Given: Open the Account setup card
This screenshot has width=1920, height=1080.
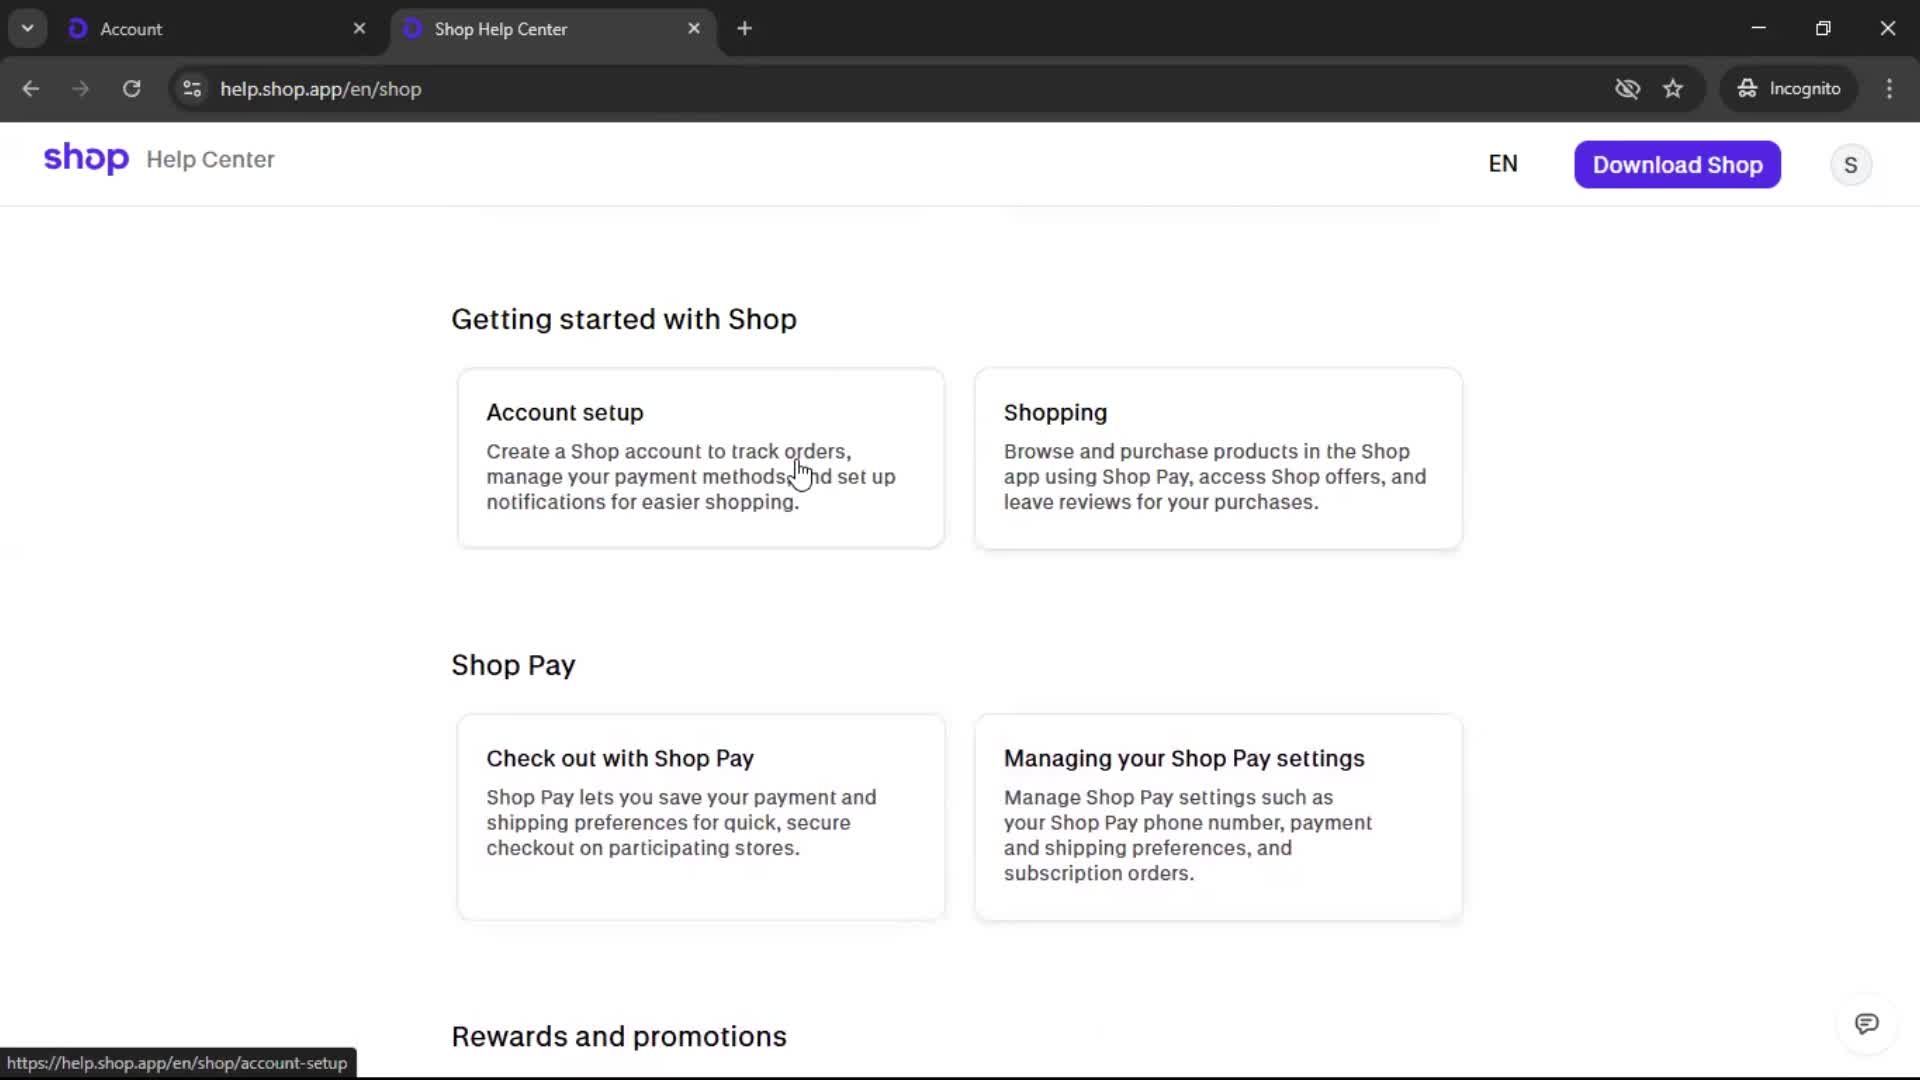Looking at the screenshot, I should (x=700, y=458).
